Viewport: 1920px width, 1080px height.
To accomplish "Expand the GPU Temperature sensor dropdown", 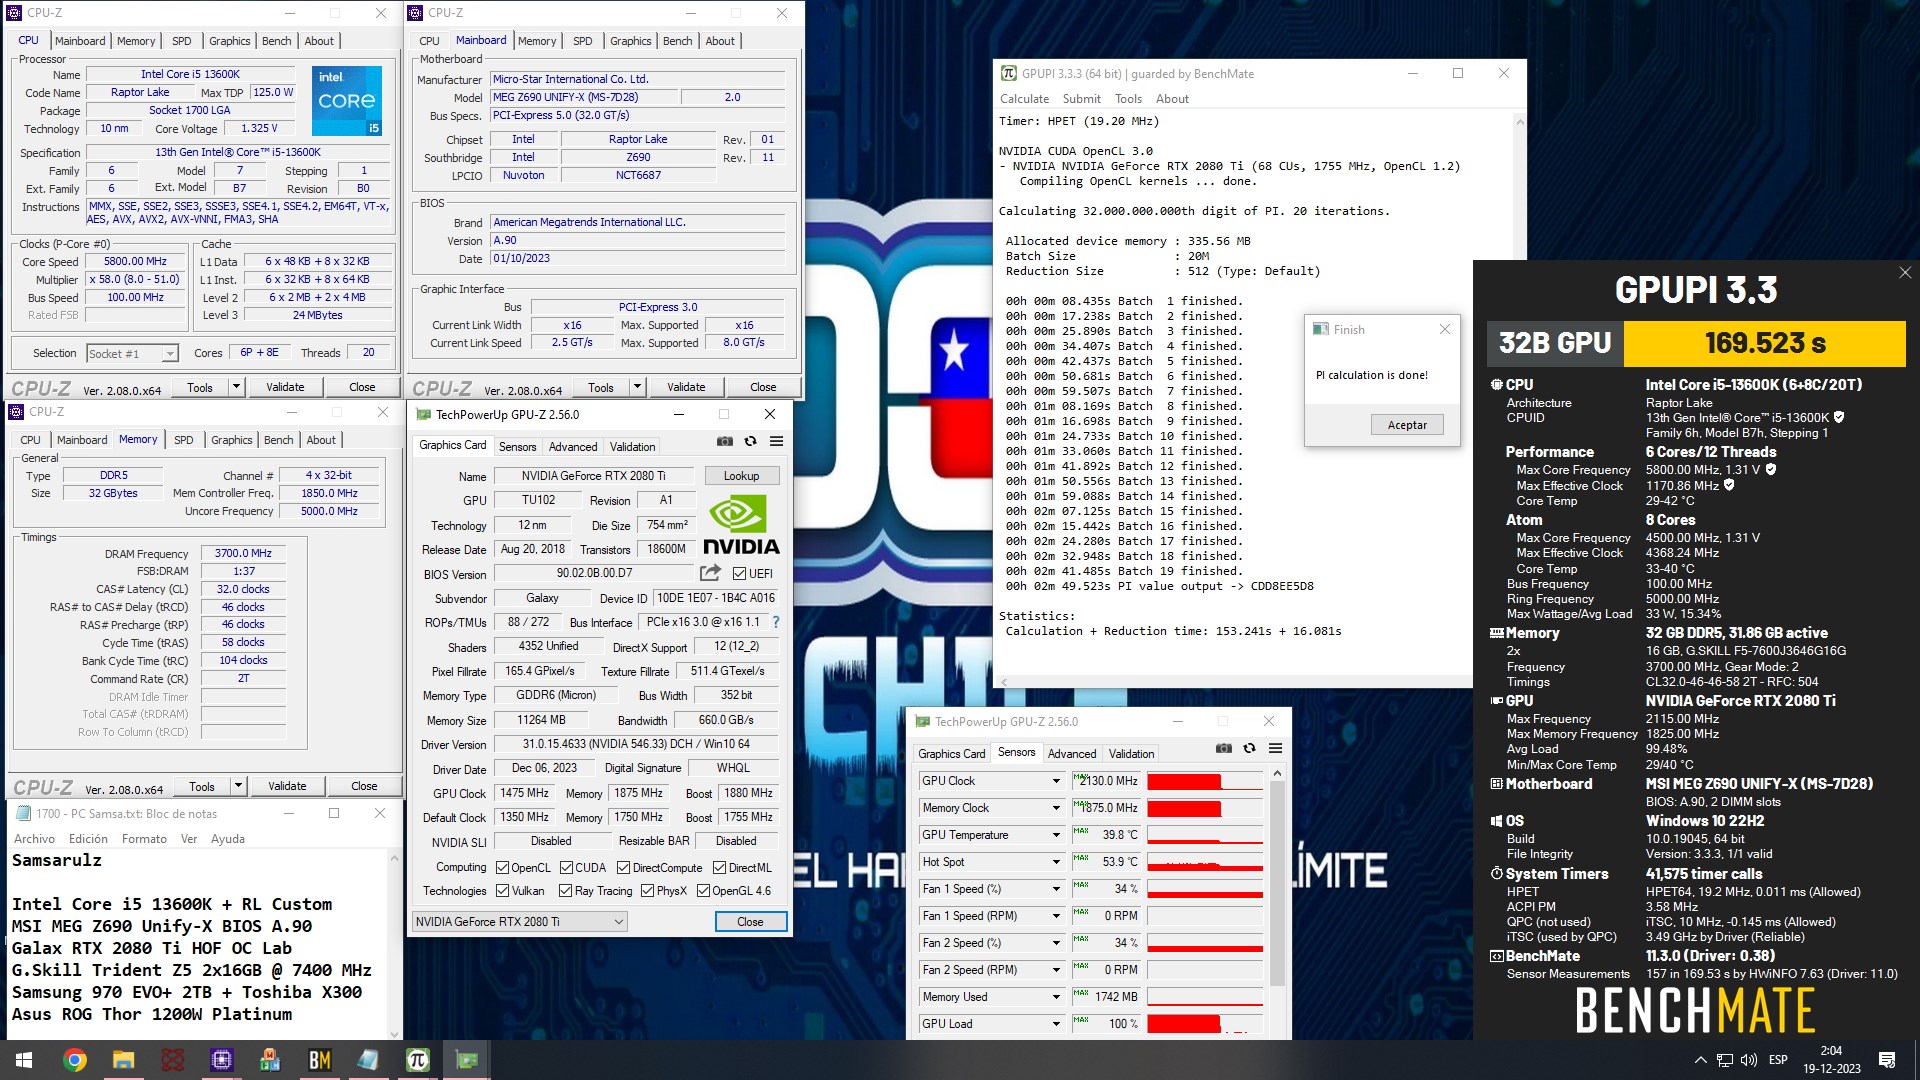I will [1055, 835].
